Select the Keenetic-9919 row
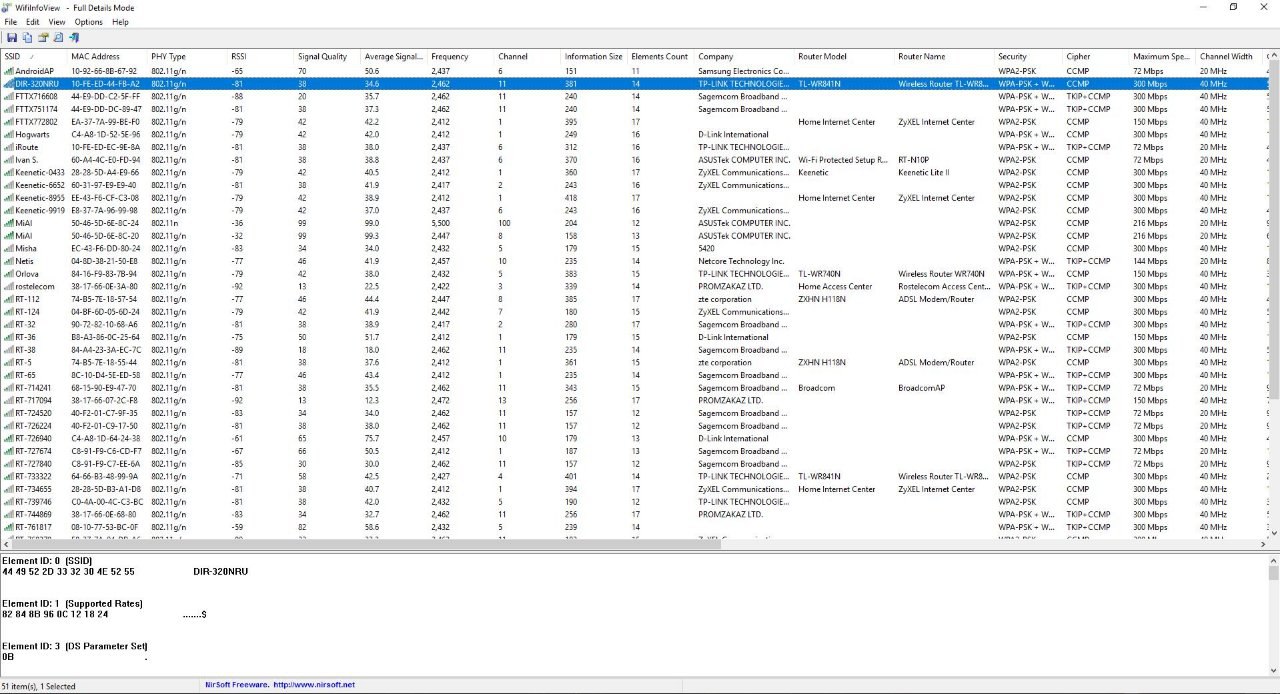1280x694 pixels. (x=634, y=210)
